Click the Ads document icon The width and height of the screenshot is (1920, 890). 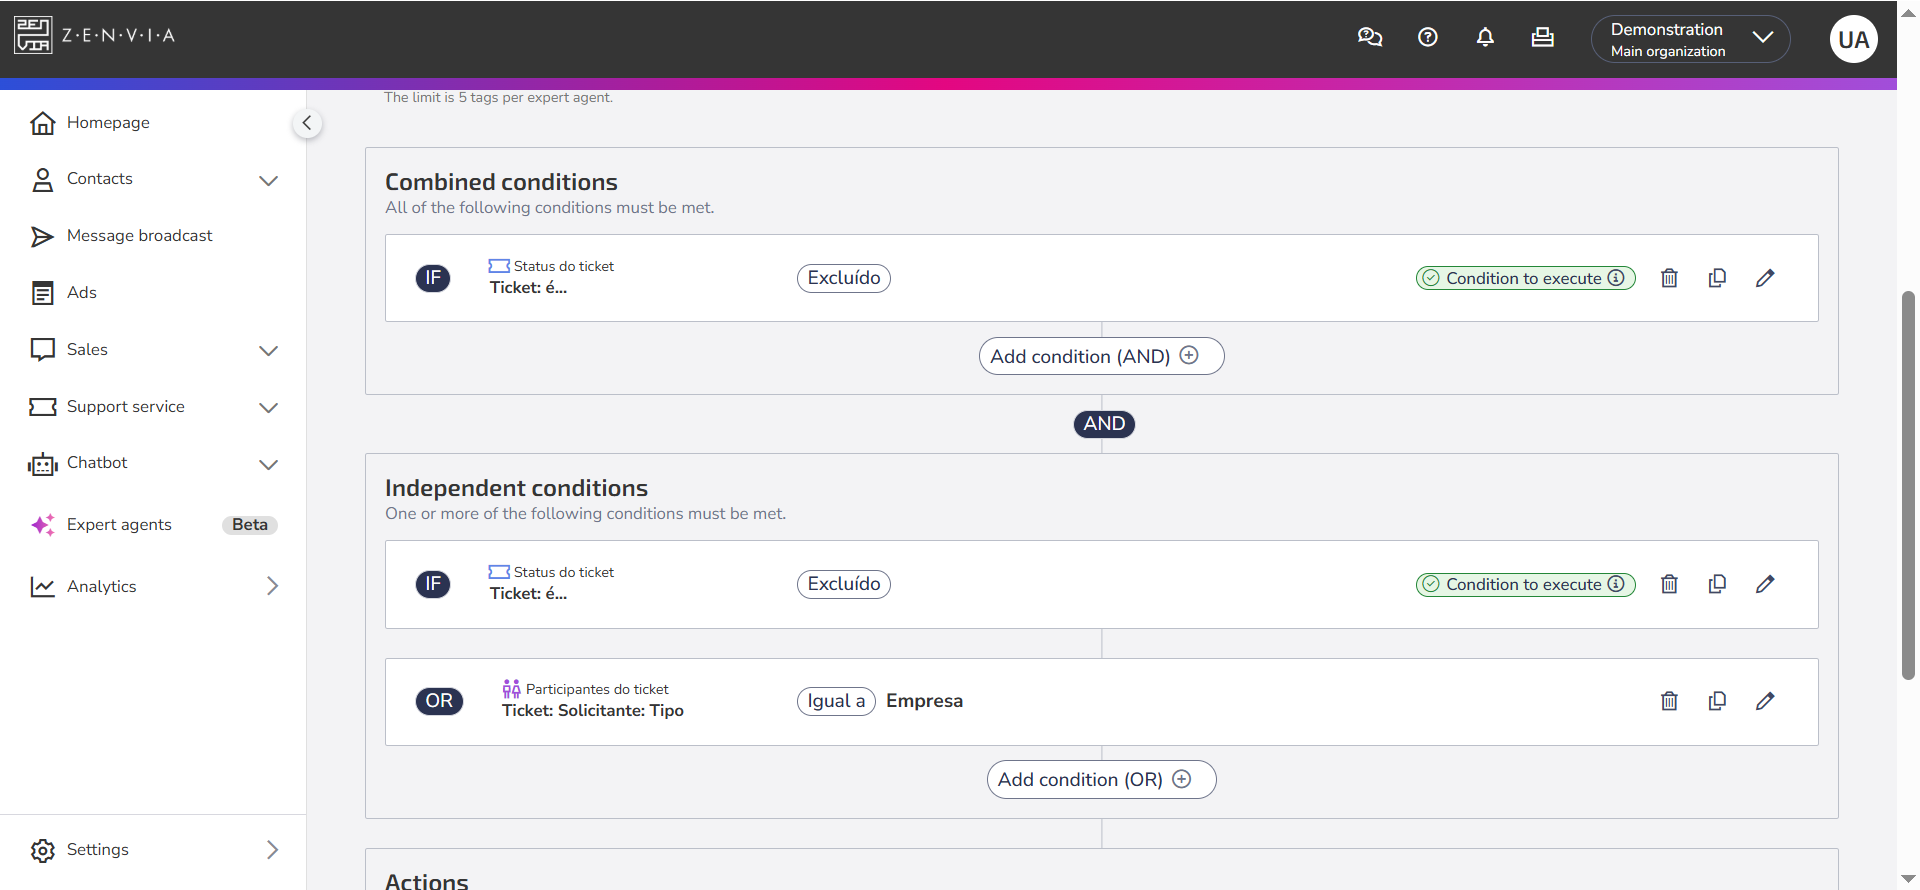[x=43, y=293]
